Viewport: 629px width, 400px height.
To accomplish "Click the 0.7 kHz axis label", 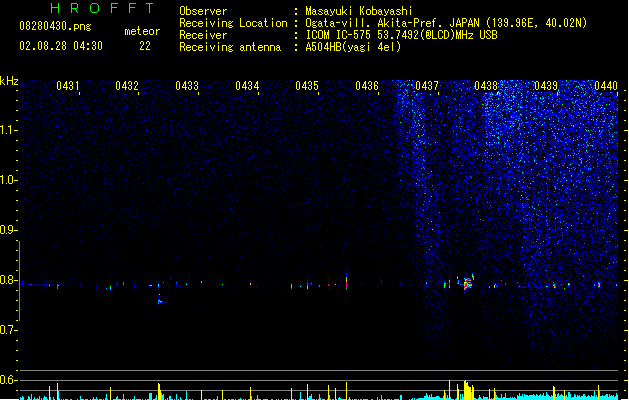I will (x=8, y=330).
